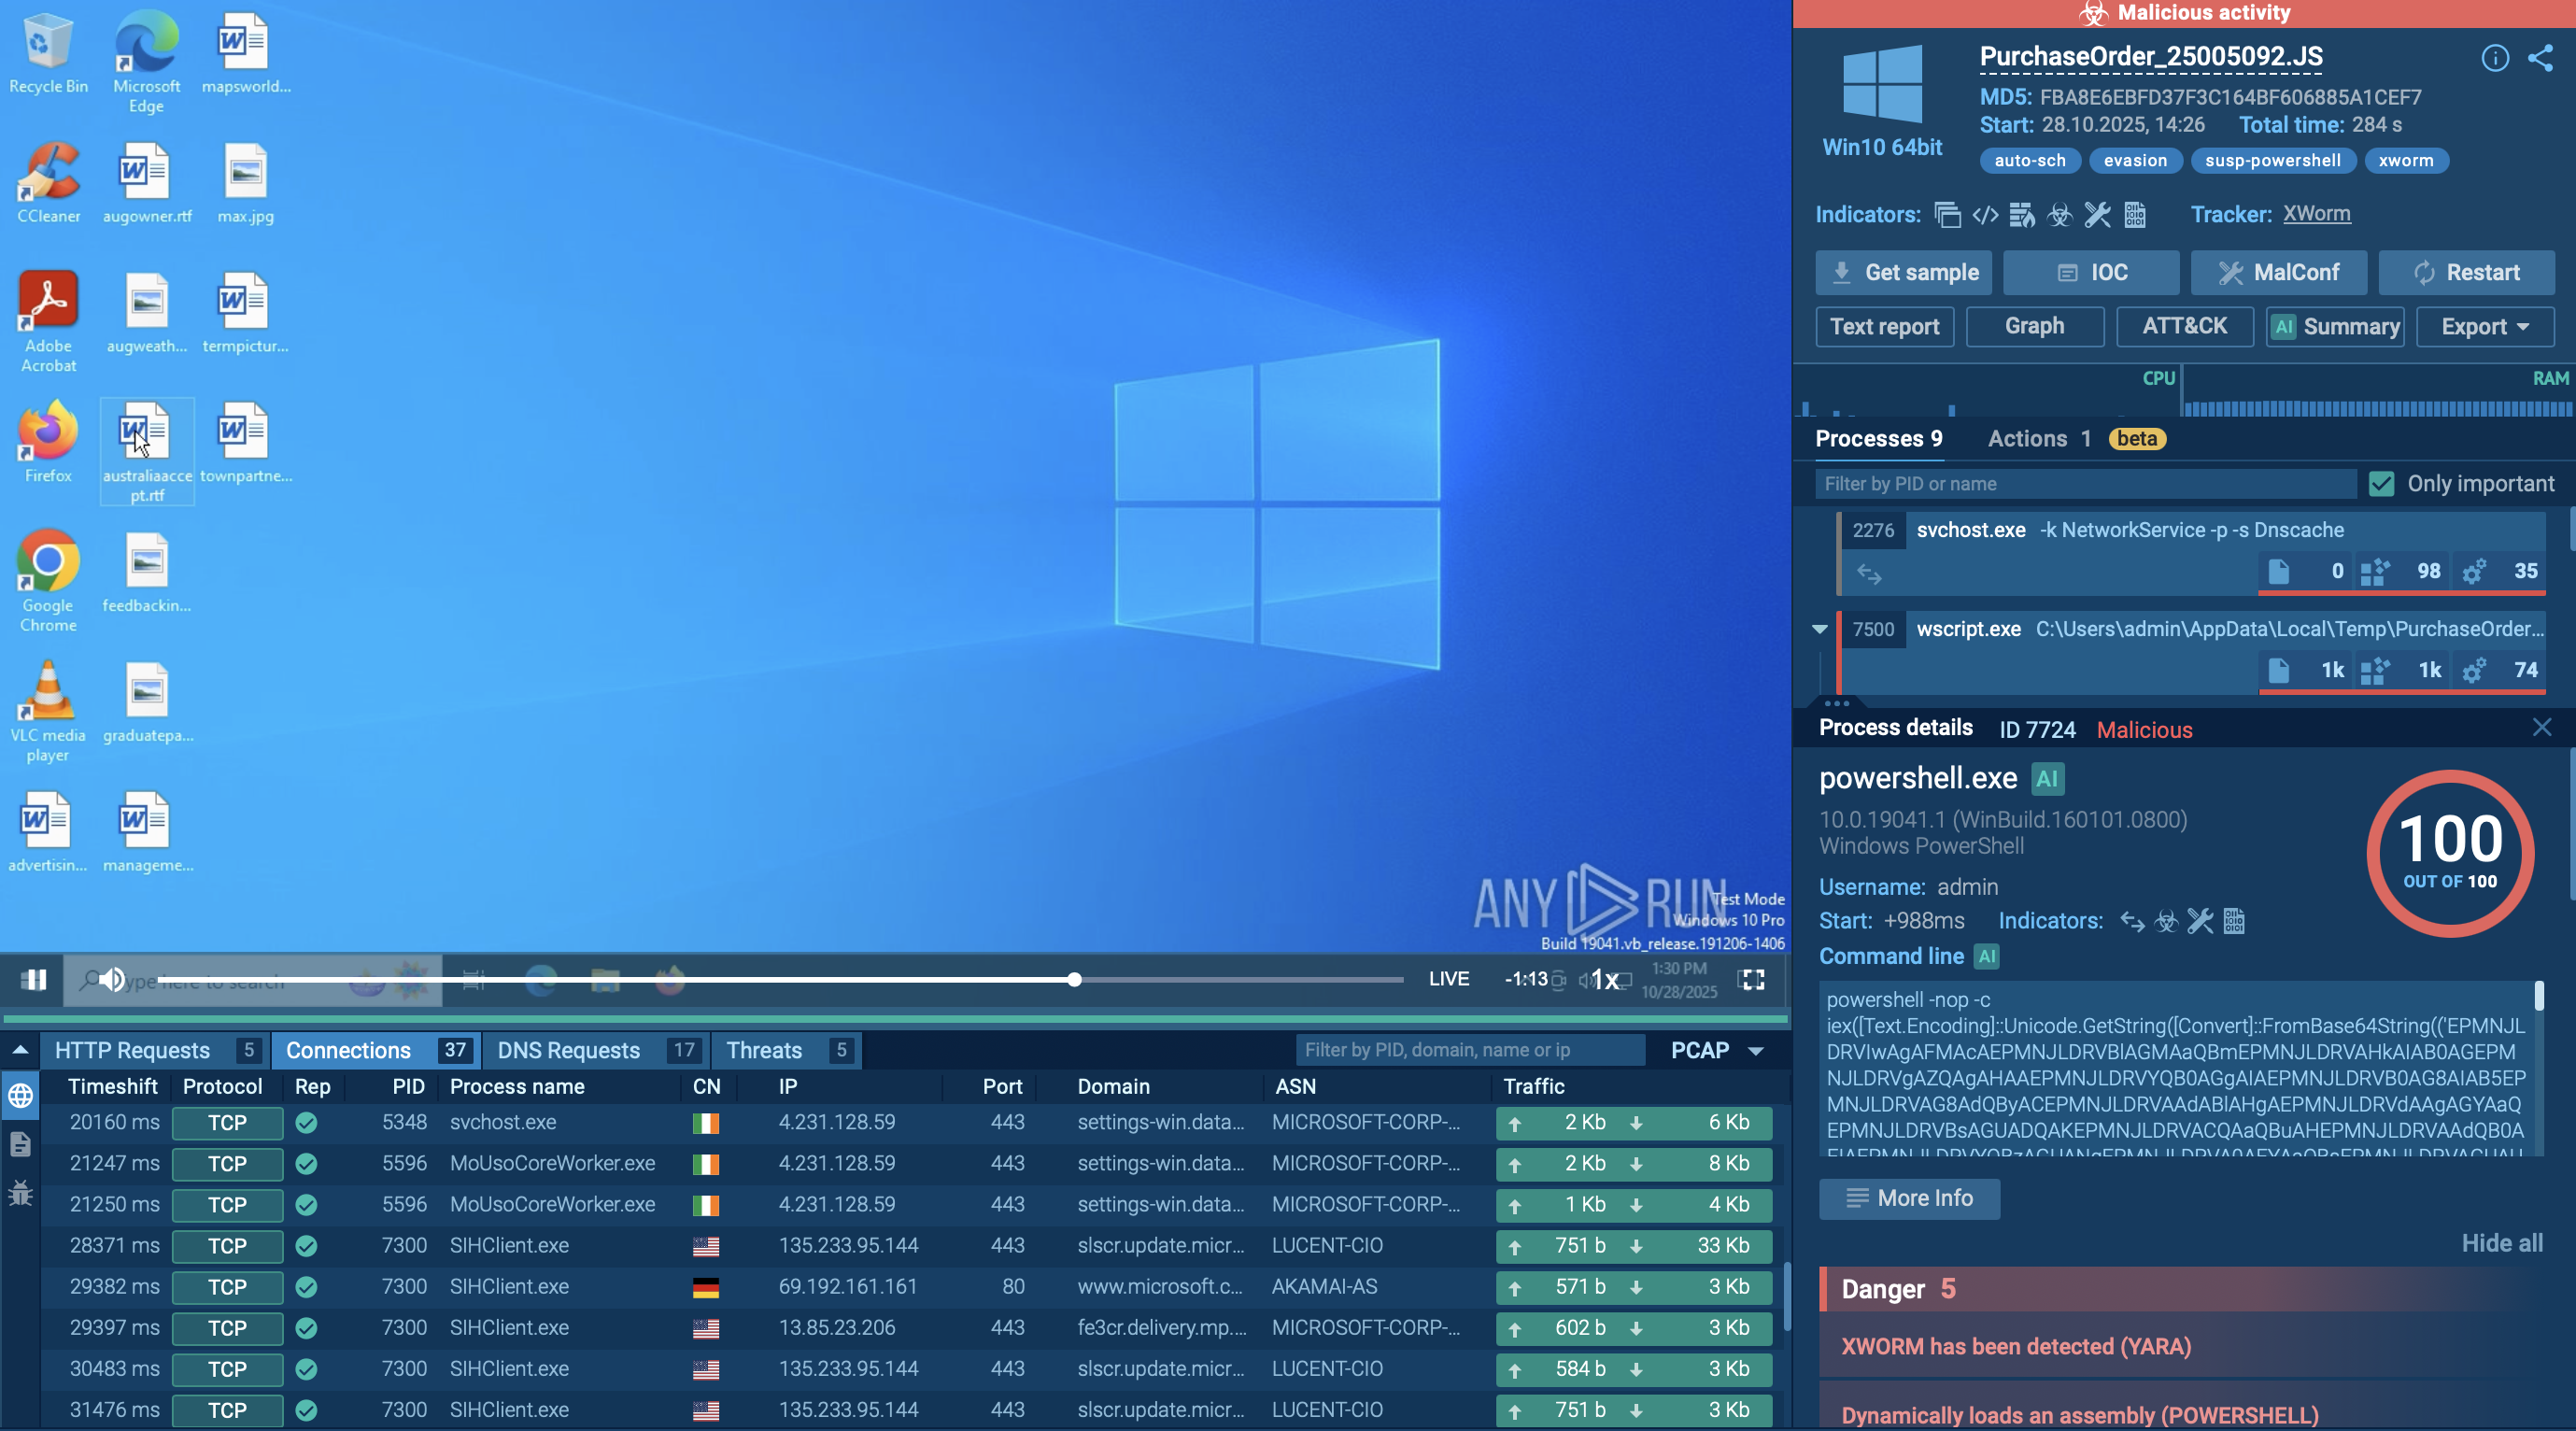2576x1431 pixels.
Task: Collapse the wscript.exe process tree
Action: click(x=1819, y=629)
